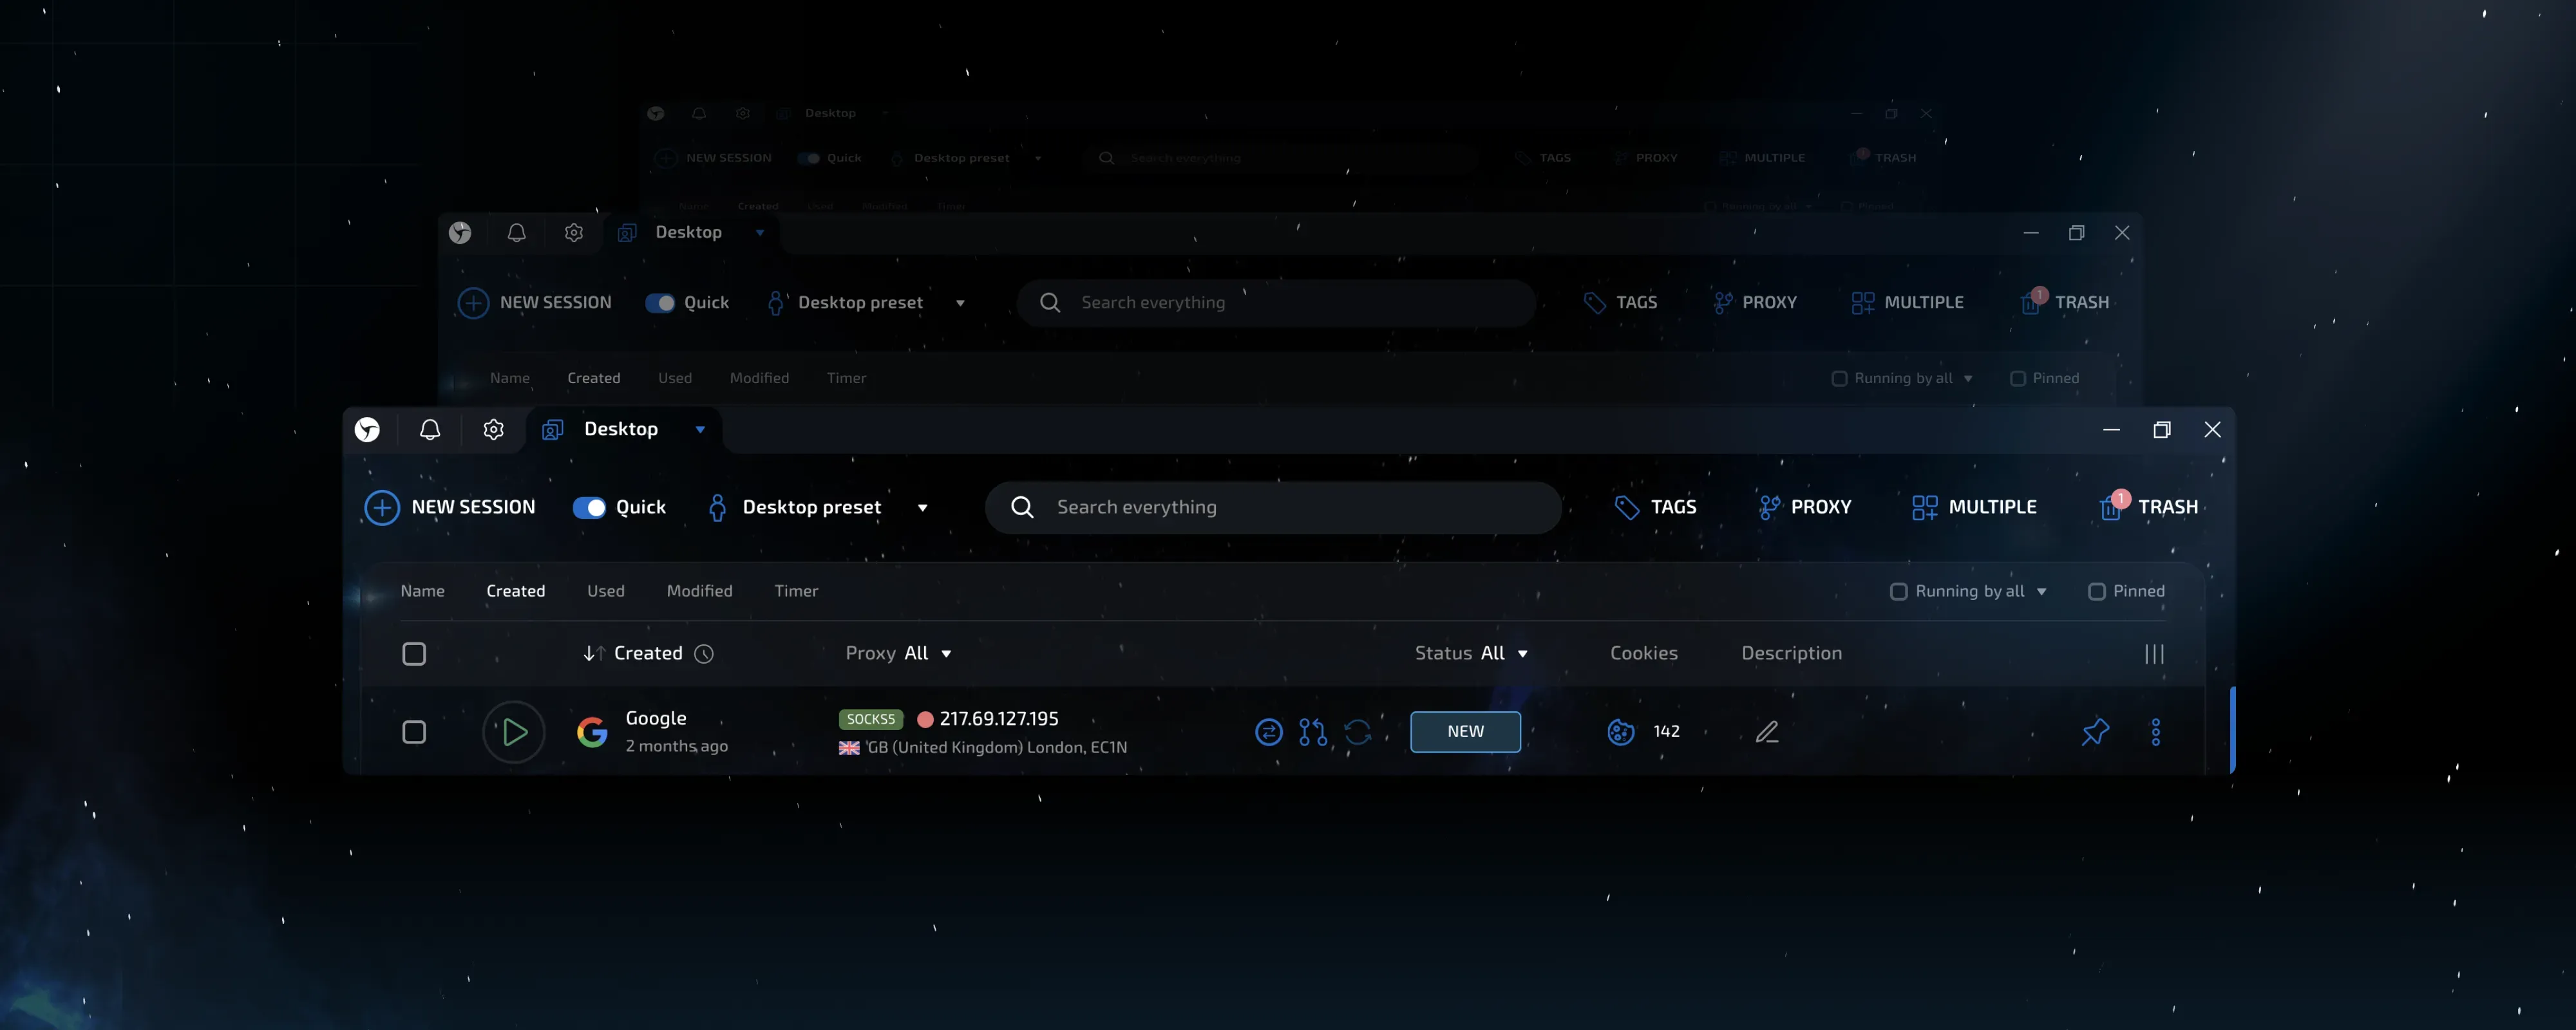The image size is (2576, 1030).
Task: Open the Google session three-dot menu
Action: [2155, 732]
